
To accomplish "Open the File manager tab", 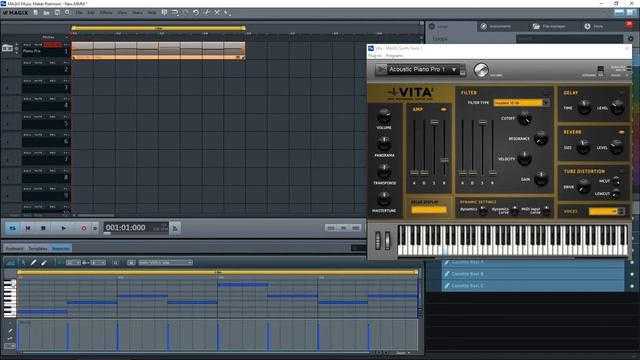I will [x=554, y=26].
